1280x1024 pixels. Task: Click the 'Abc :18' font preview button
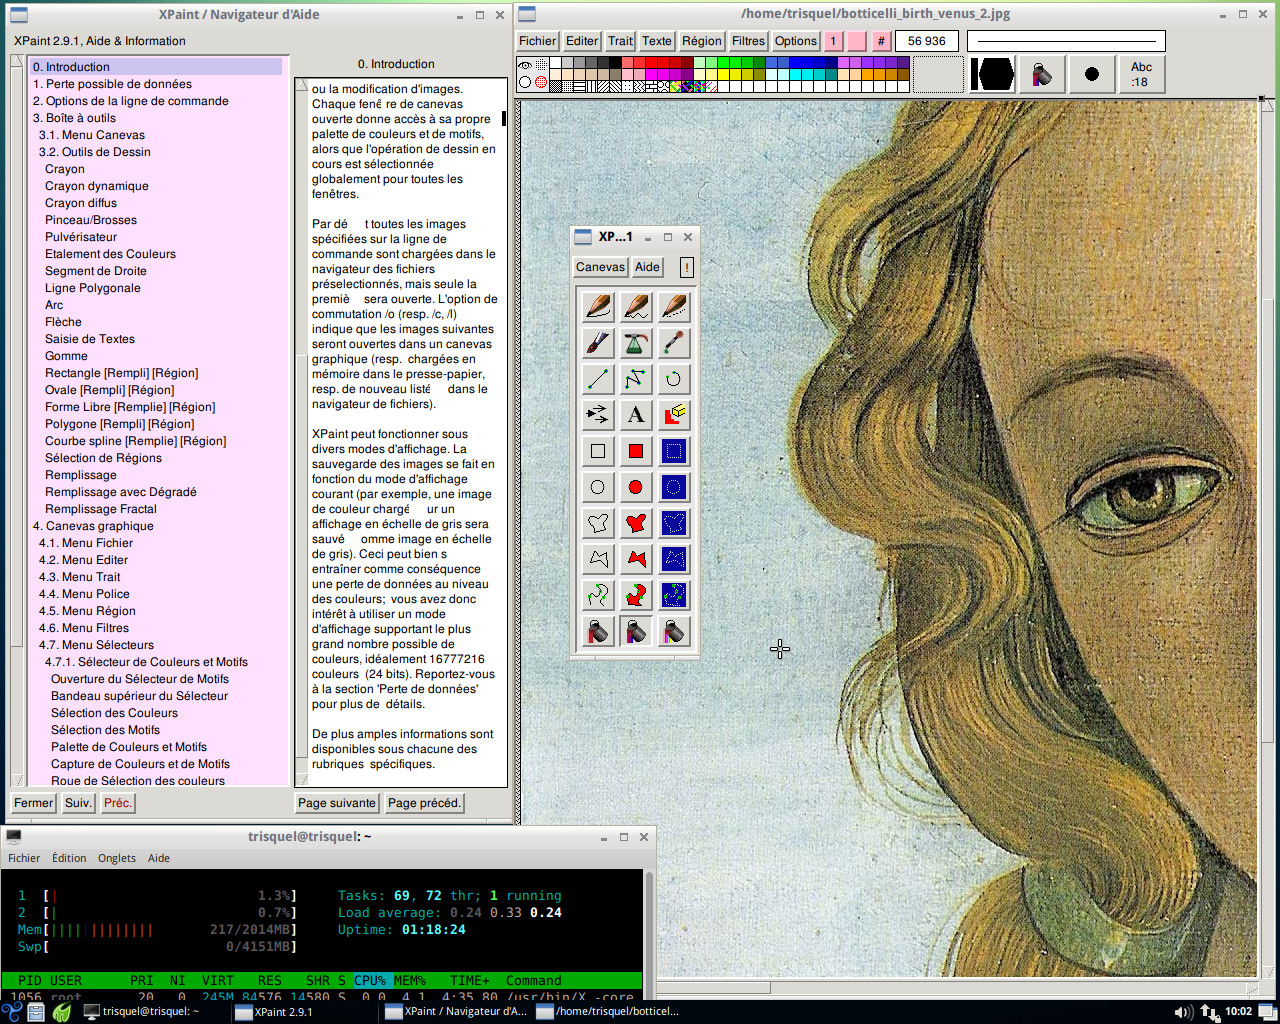coord(1141,74)
